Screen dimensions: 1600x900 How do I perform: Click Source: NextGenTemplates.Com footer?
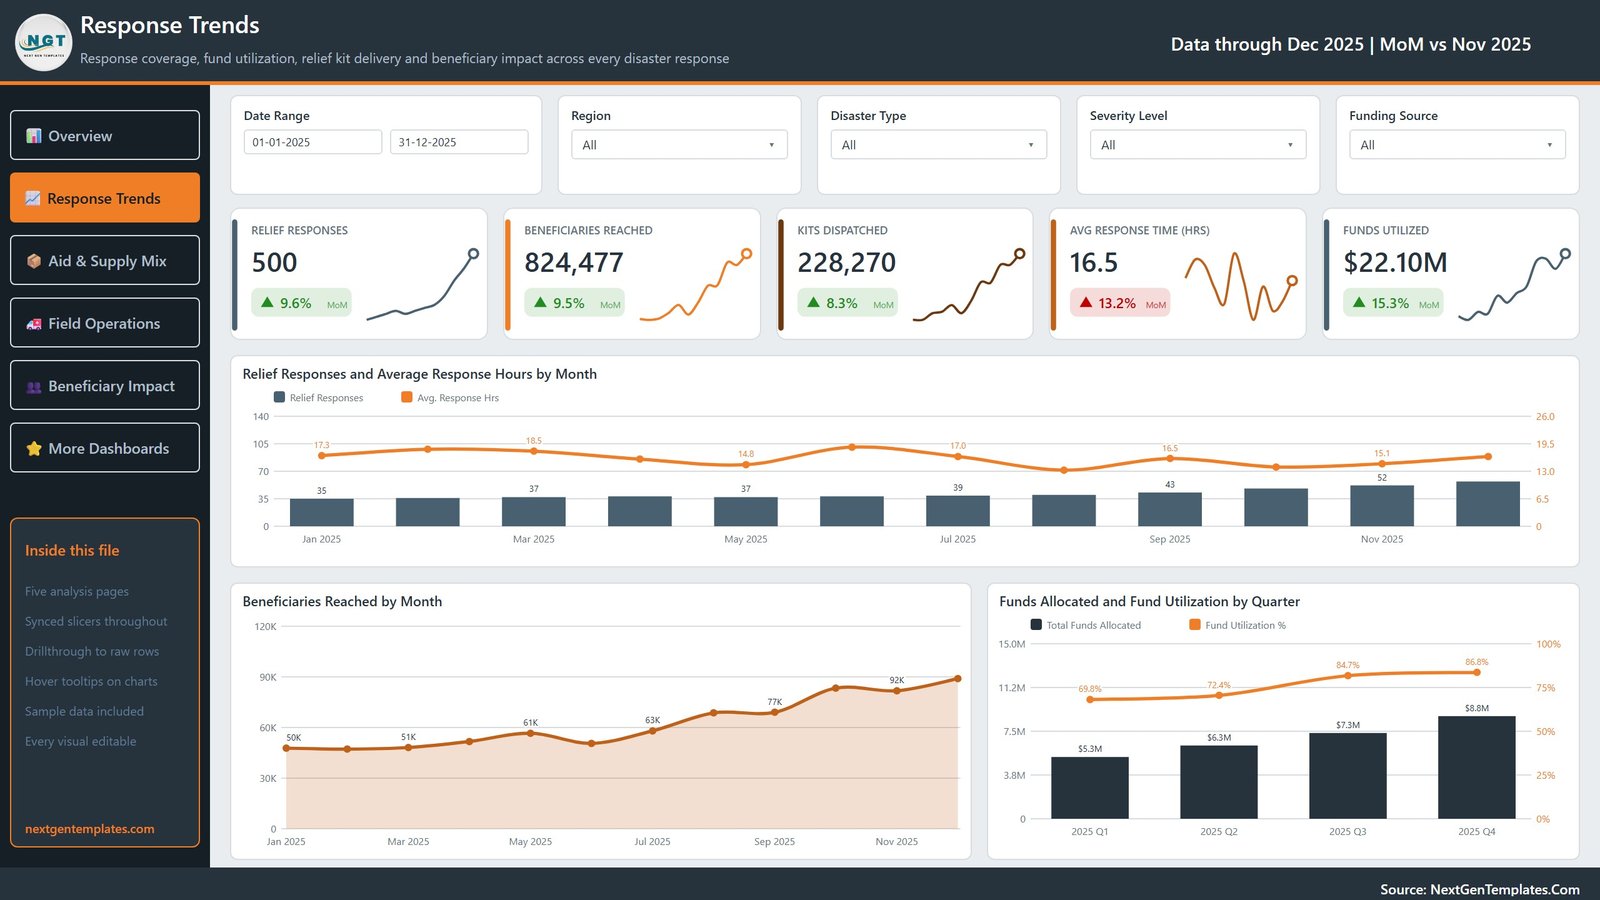[1480, 889]
